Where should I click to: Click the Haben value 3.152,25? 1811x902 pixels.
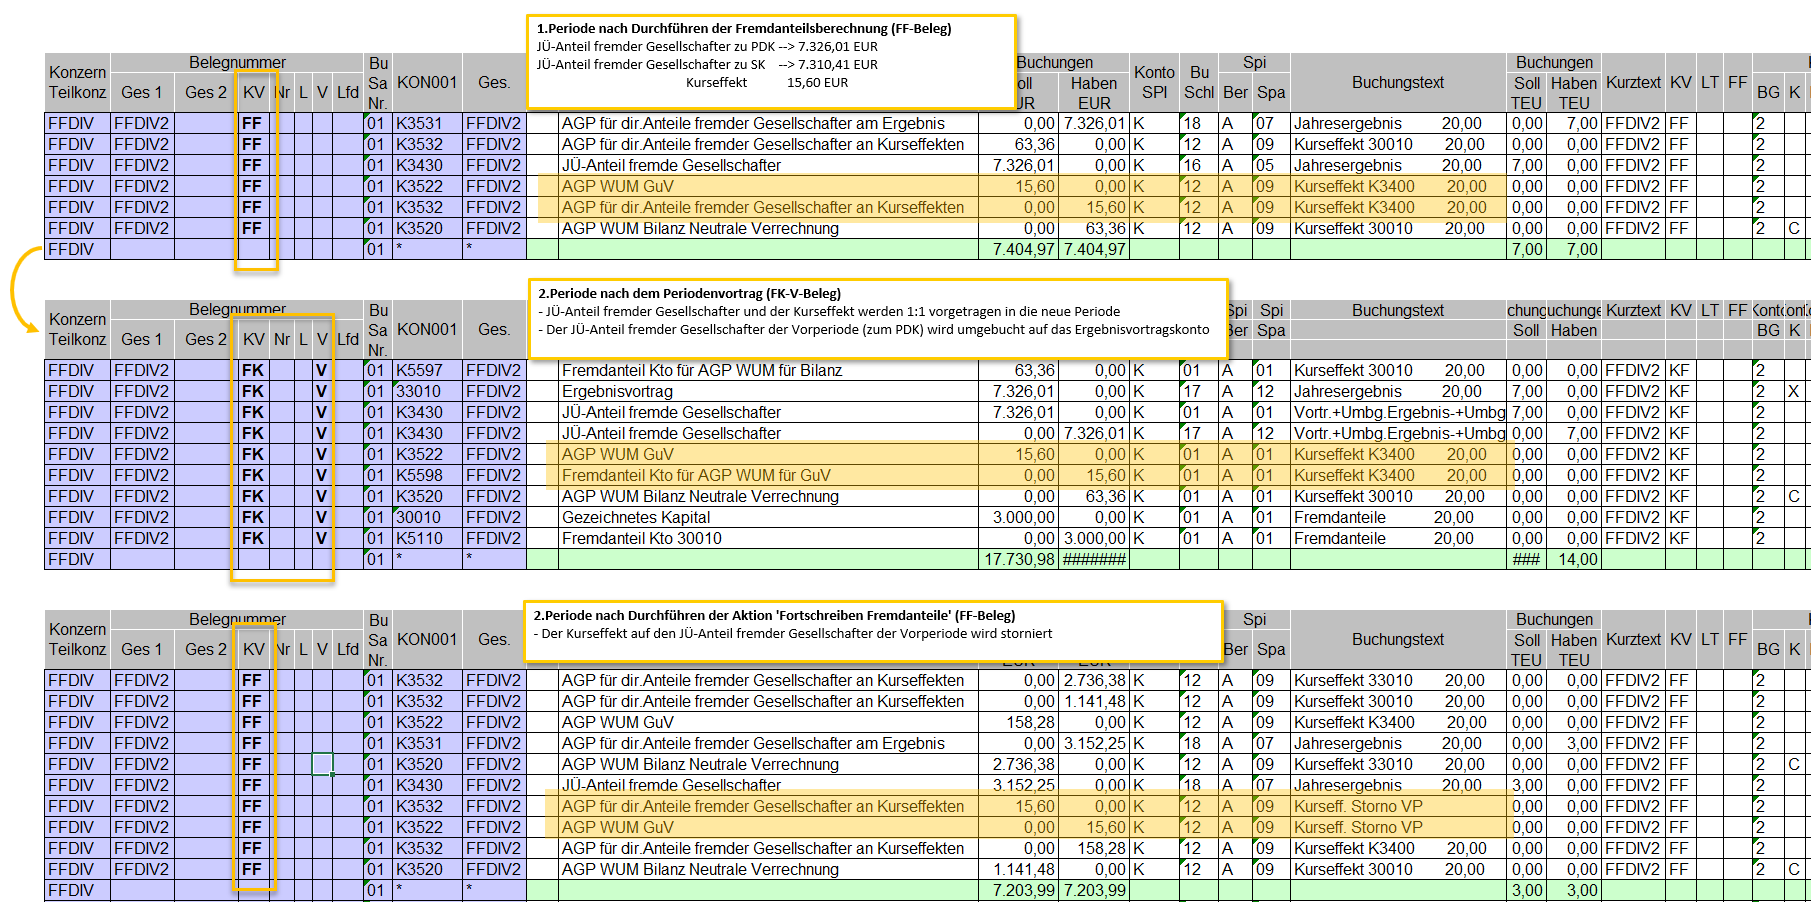[x=1094, y=743]
